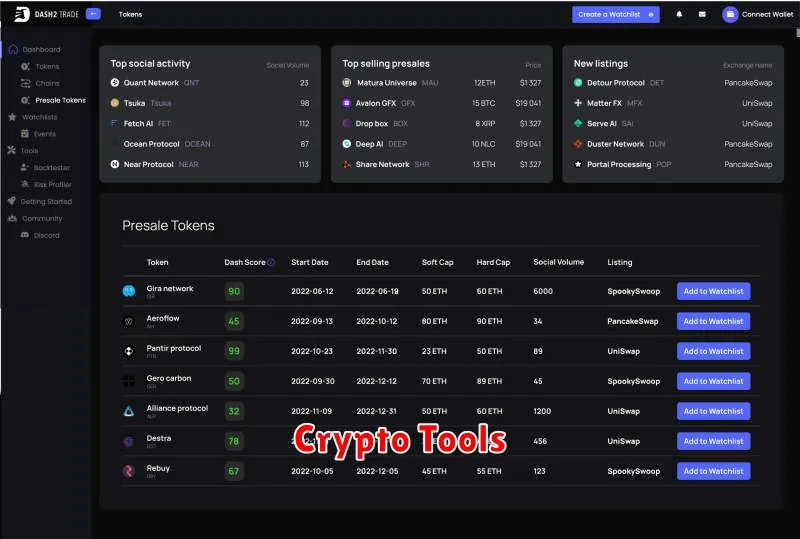Click Gira network token icon
800x539 pixels.
pyautogui.click(x=129, y=291)
